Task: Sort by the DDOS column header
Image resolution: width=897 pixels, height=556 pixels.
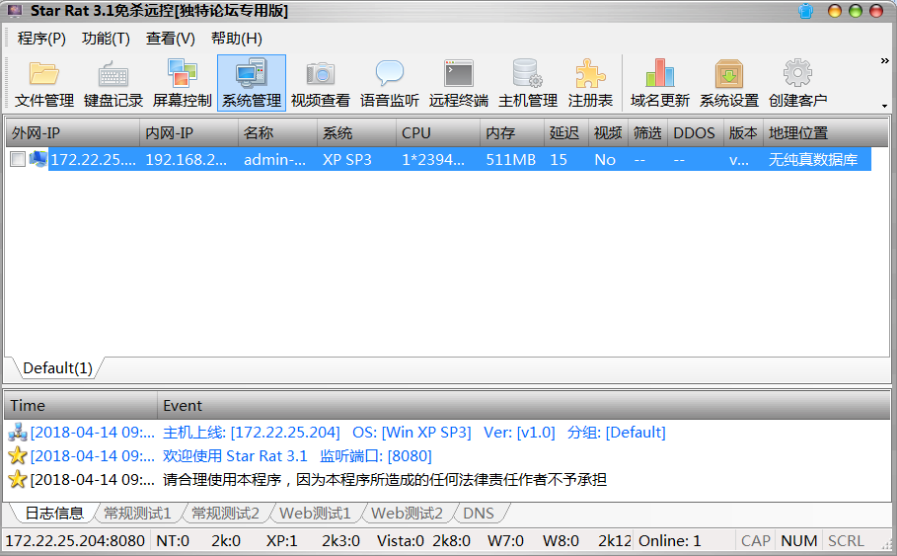Action: 696,133
